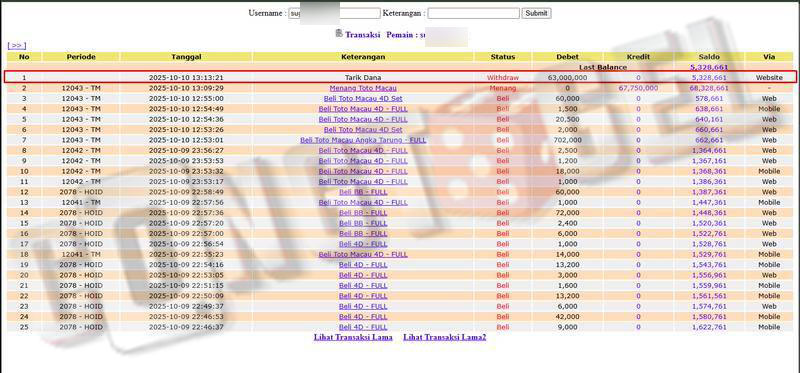The height and width of the screenshot is (373, 800).
Task: Open the Menang Toto Macau entry
Action: [x=363, y=88]
